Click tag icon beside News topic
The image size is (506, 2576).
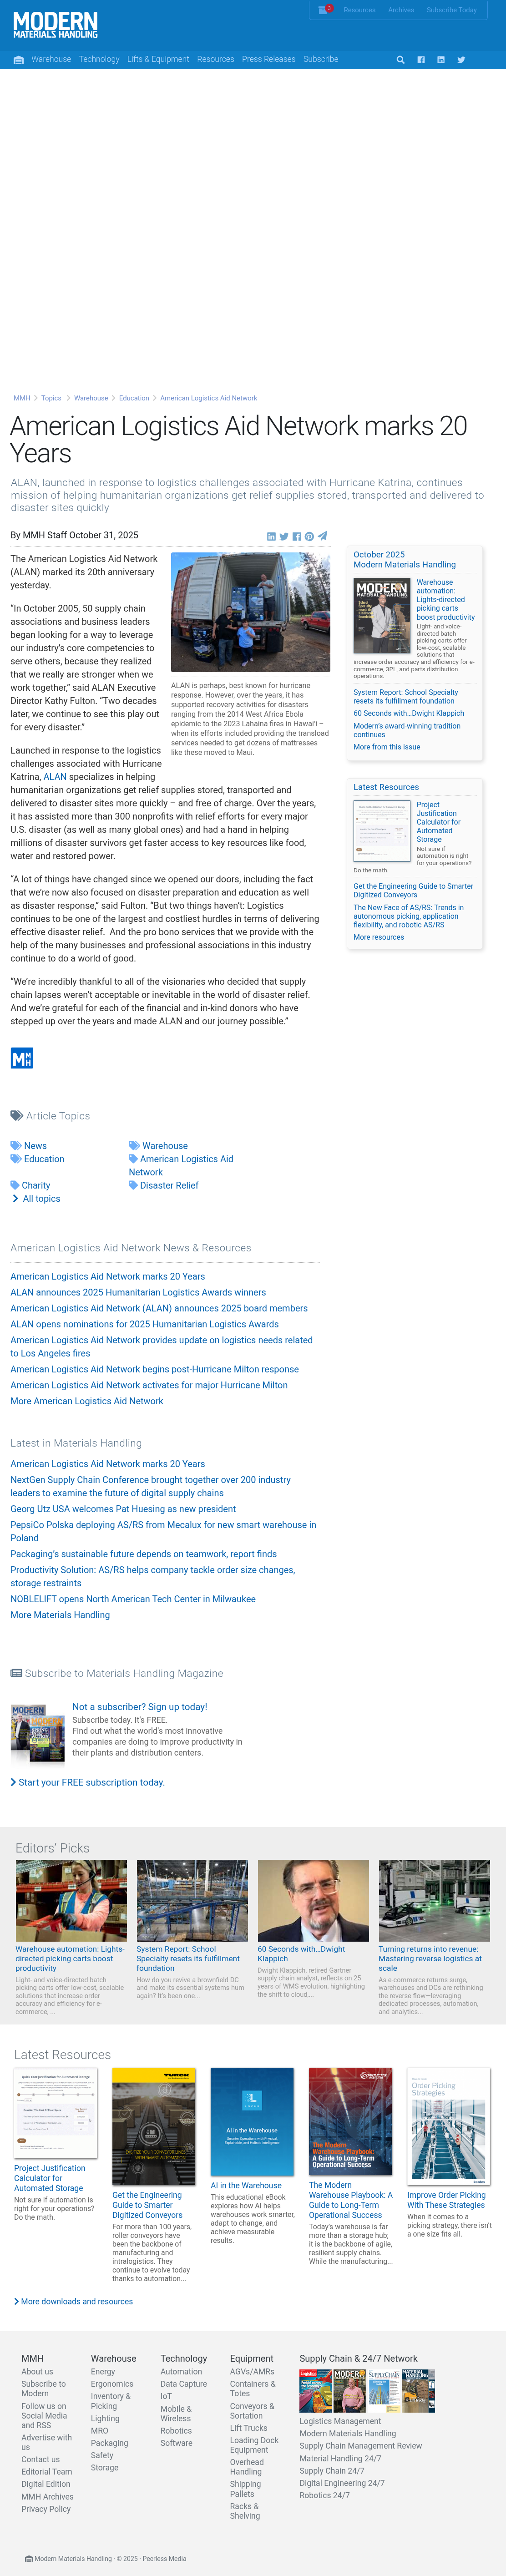point(16,1146)
